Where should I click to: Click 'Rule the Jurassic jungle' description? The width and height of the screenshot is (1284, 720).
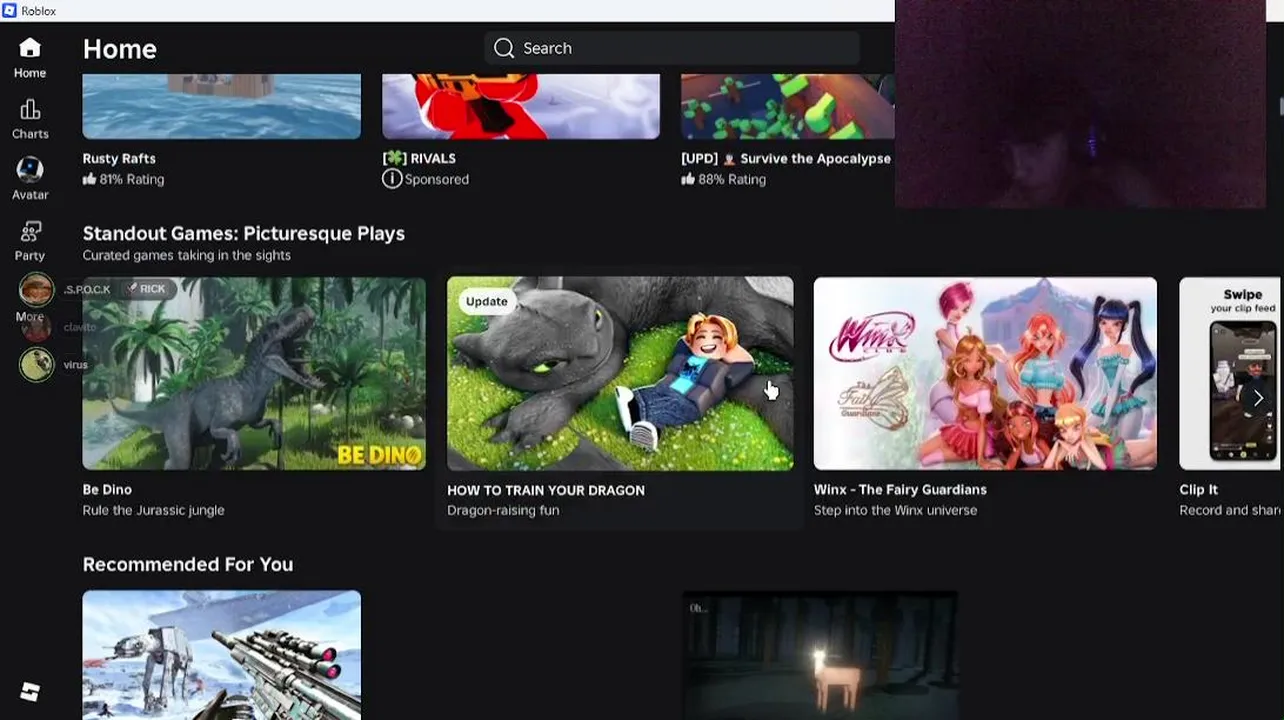154,510
